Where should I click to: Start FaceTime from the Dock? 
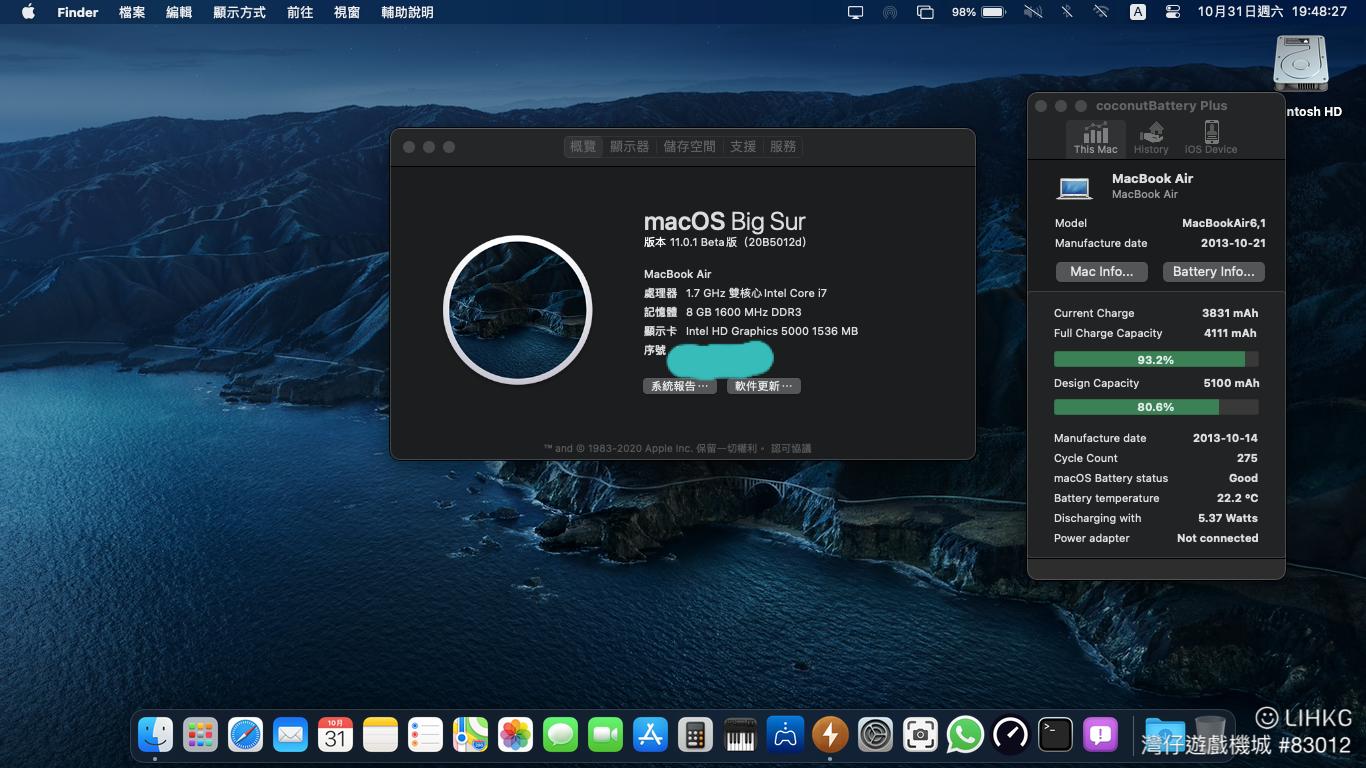605,736
